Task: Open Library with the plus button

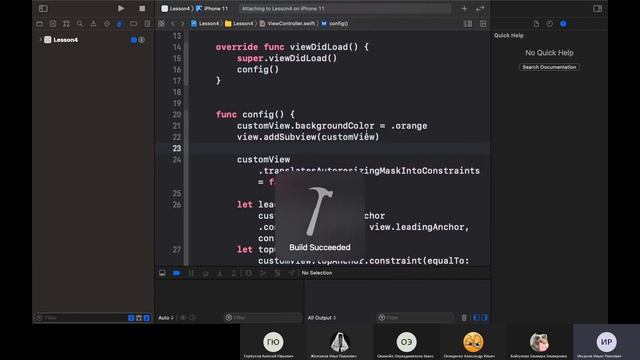Action: [x=464, y=8]
